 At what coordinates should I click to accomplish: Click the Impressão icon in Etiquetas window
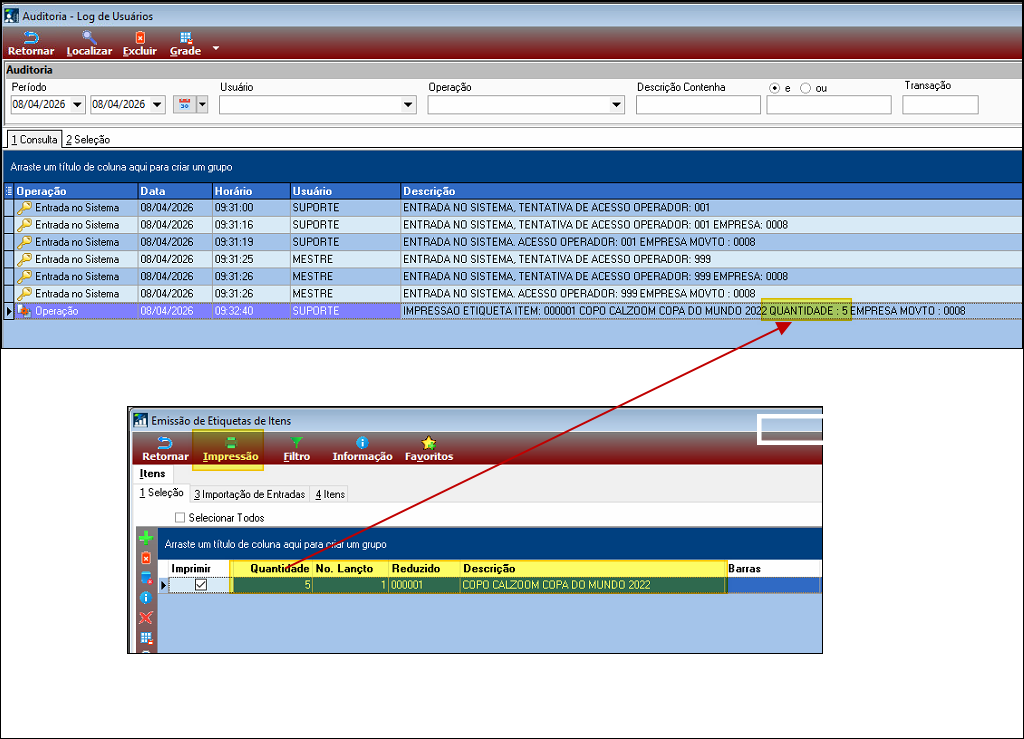230,443
